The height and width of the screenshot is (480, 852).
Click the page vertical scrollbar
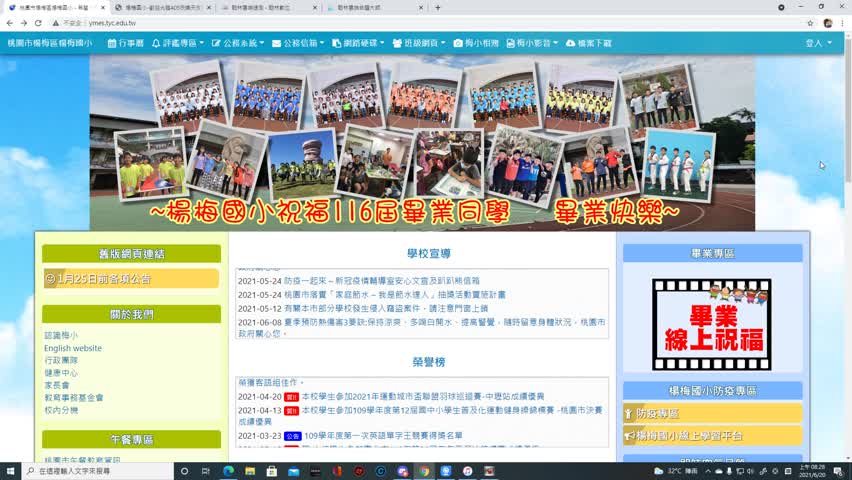click(848, 245)
